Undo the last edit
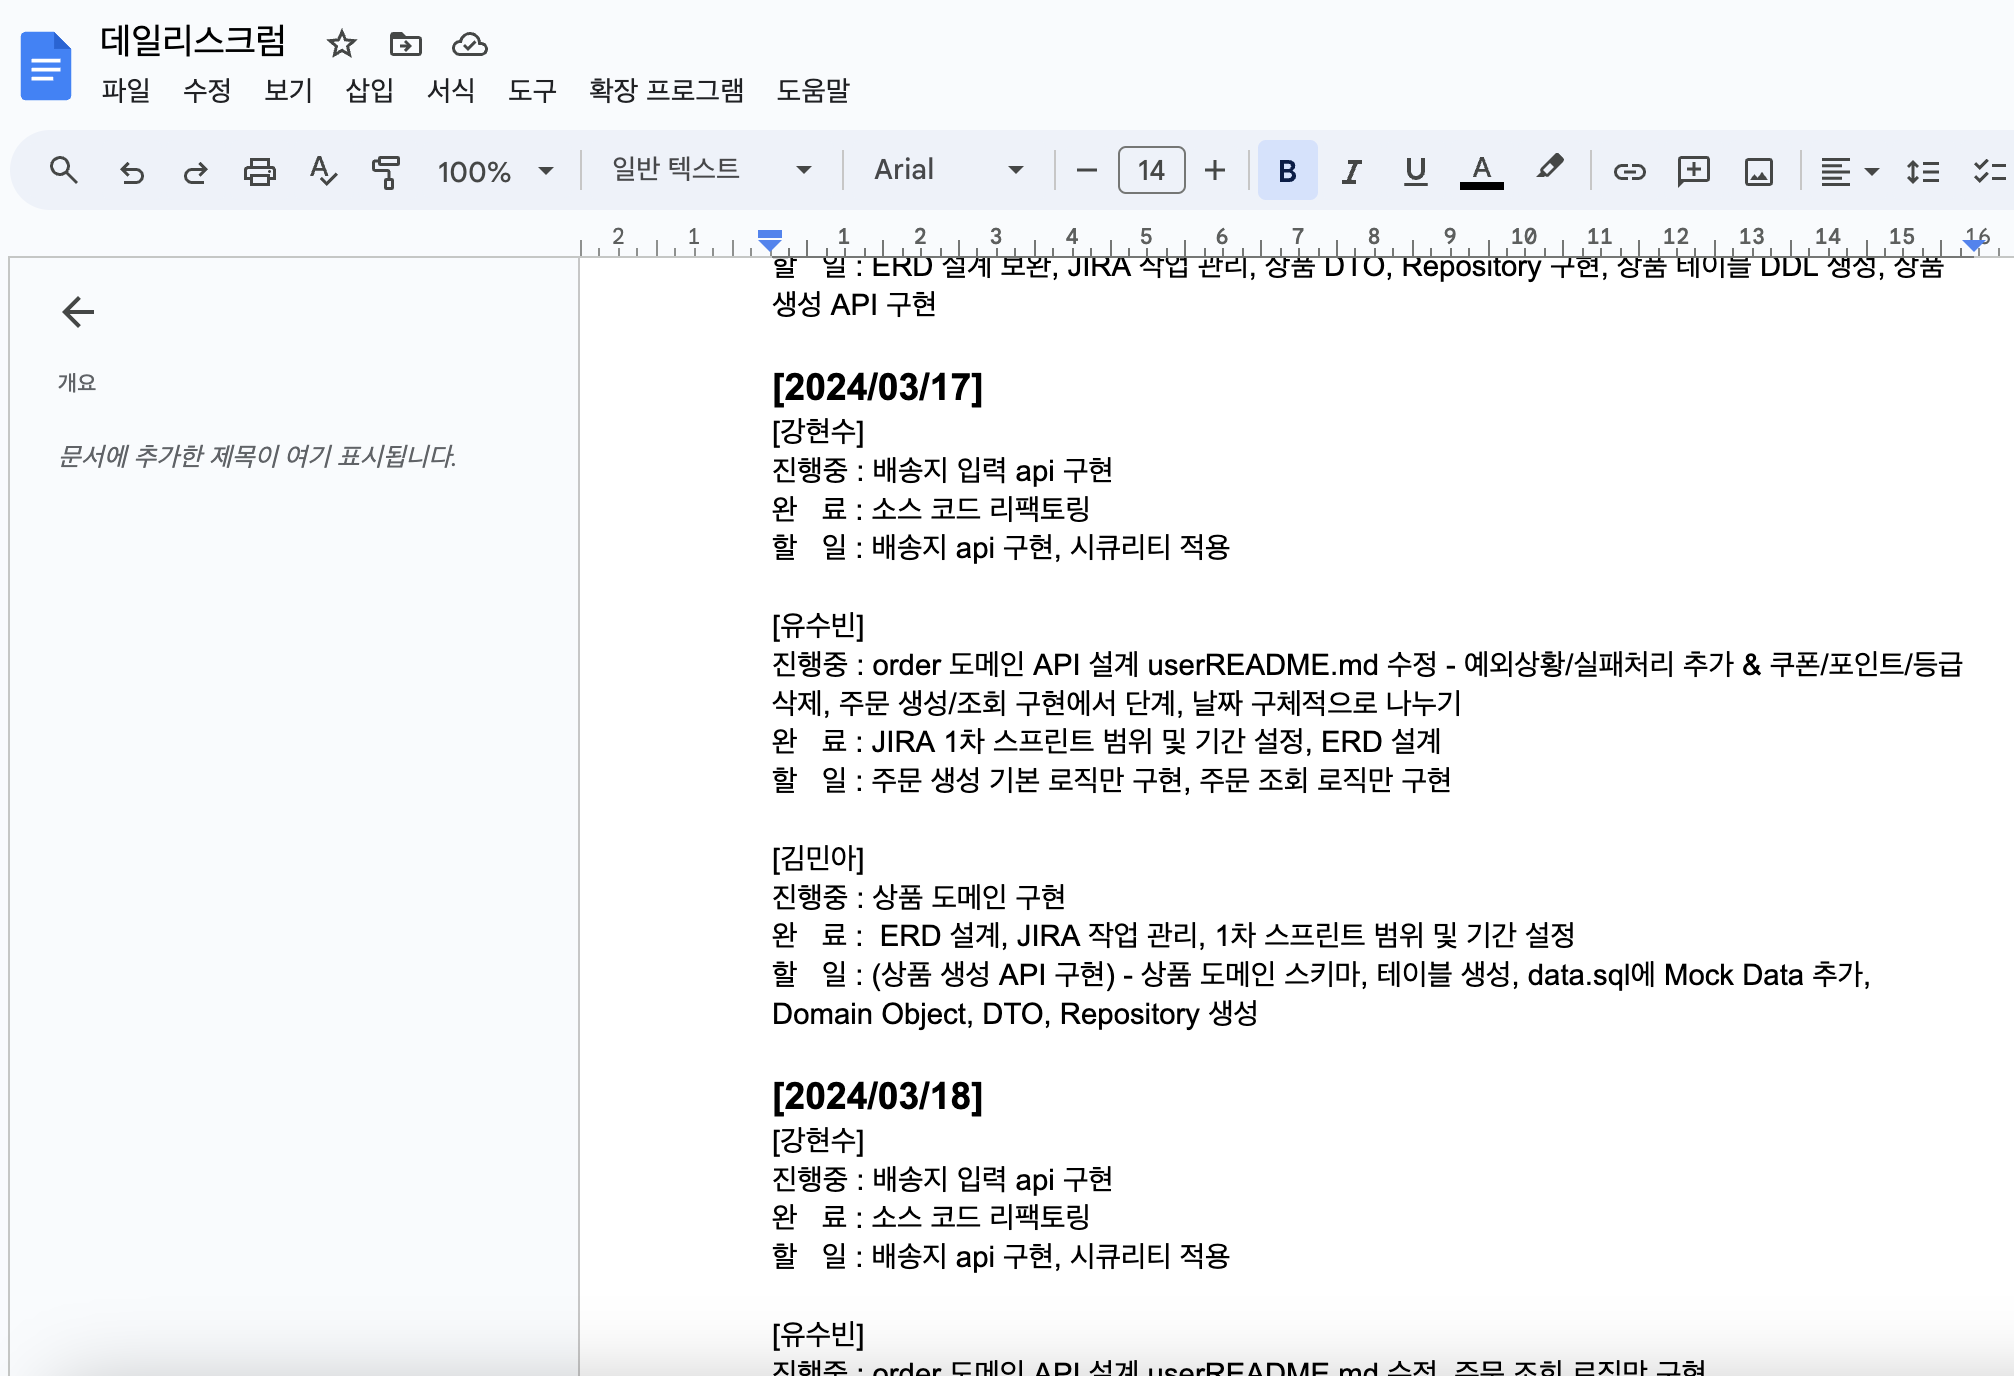This screenshot has height=1376, width=2014. (131, 171)
